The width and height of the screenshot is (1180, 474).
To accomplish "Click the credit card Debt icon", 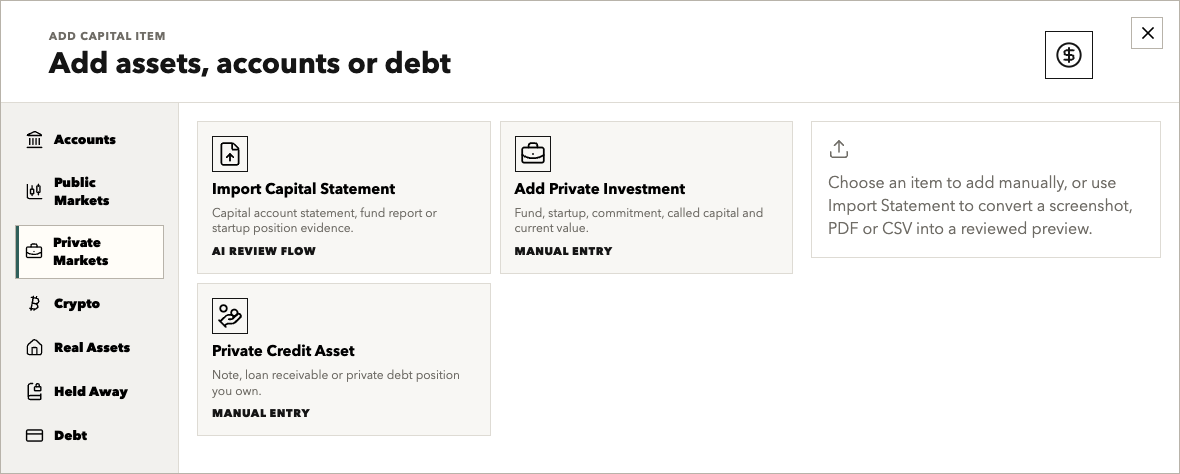I will click(35, 435).
